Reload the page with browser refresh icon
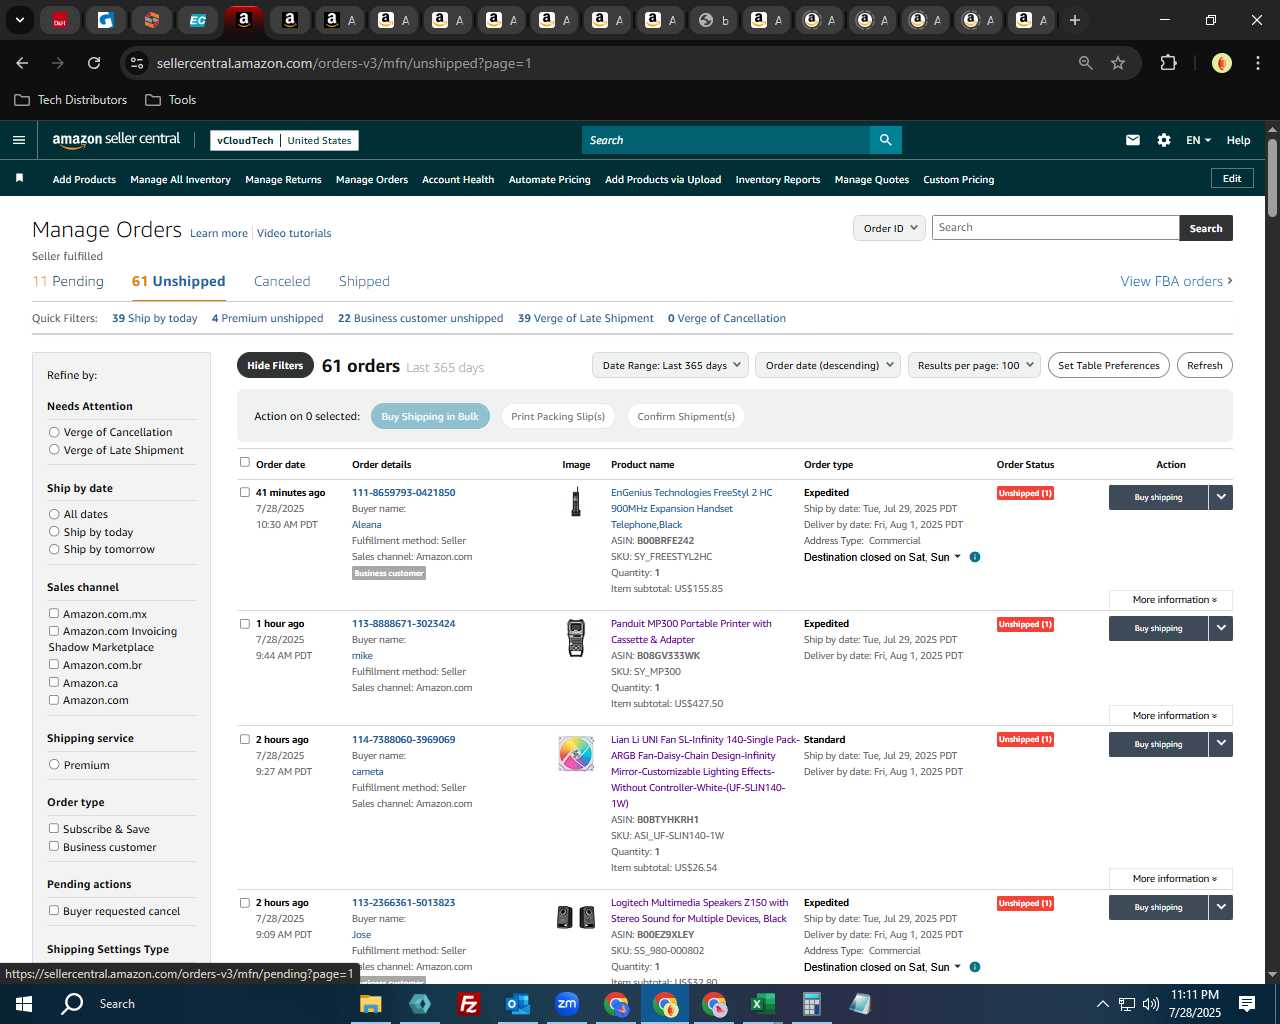This screenshot has width=1280, height=1024. 94,63
